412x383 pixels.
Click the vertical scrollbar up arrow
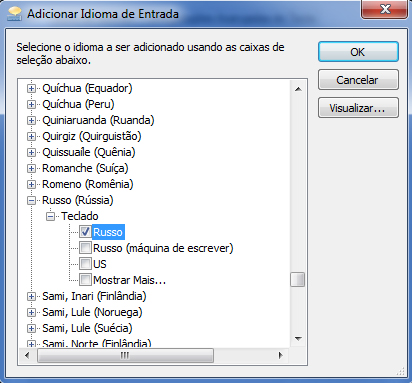(298, 89)
